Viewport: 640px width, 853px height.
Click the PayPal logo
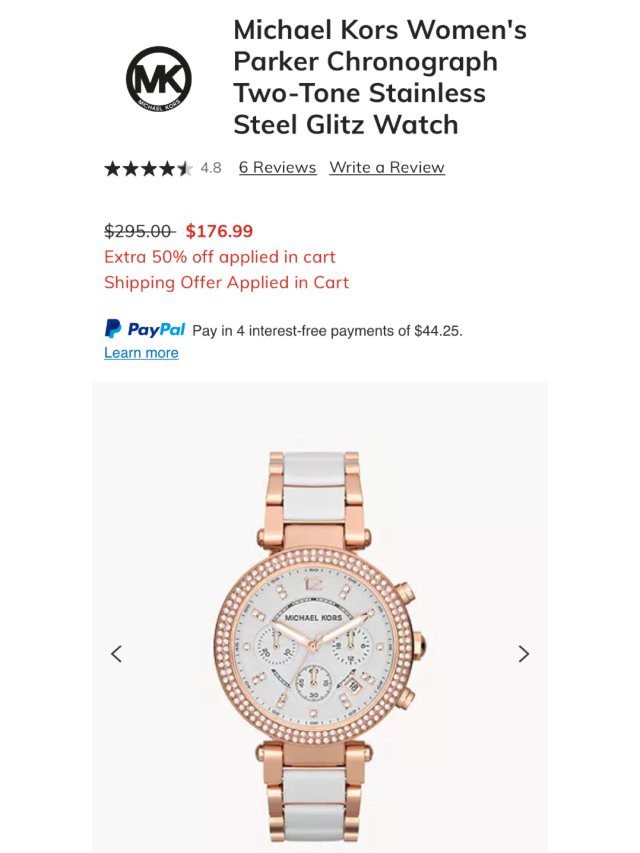(x=145, y=329)
